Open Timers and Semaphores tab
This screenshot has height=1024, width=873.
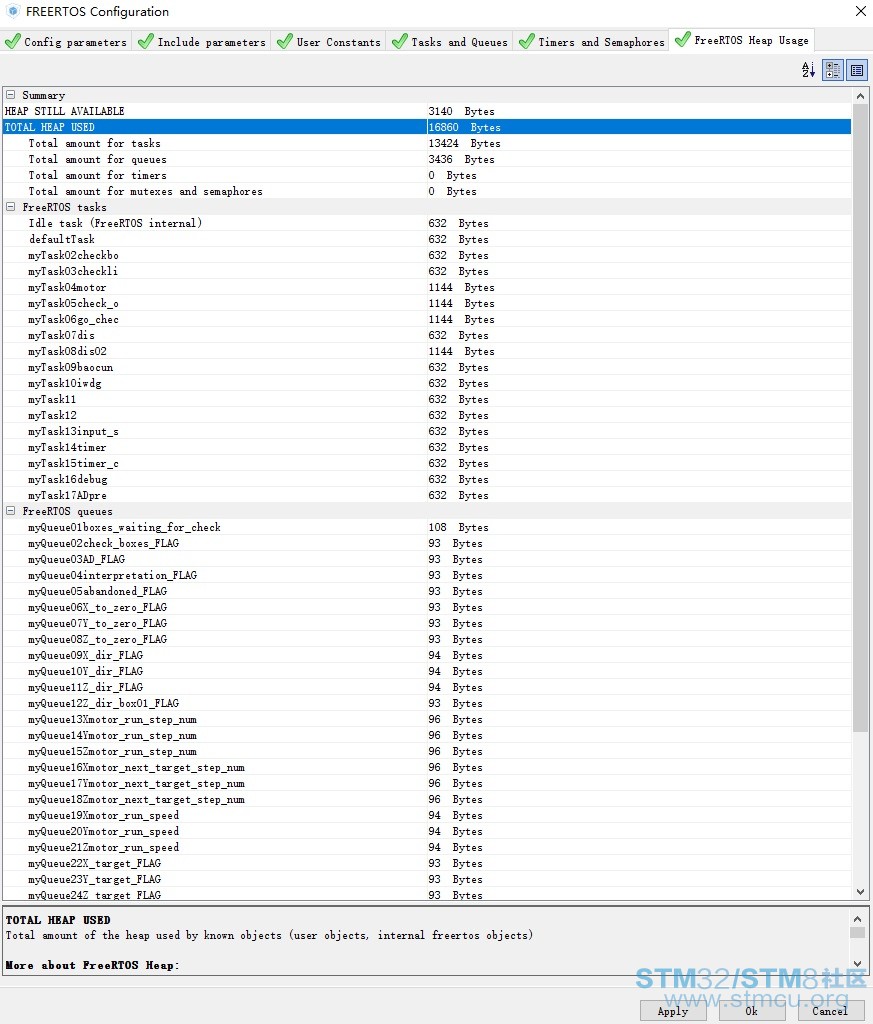(x=592, y=42)
